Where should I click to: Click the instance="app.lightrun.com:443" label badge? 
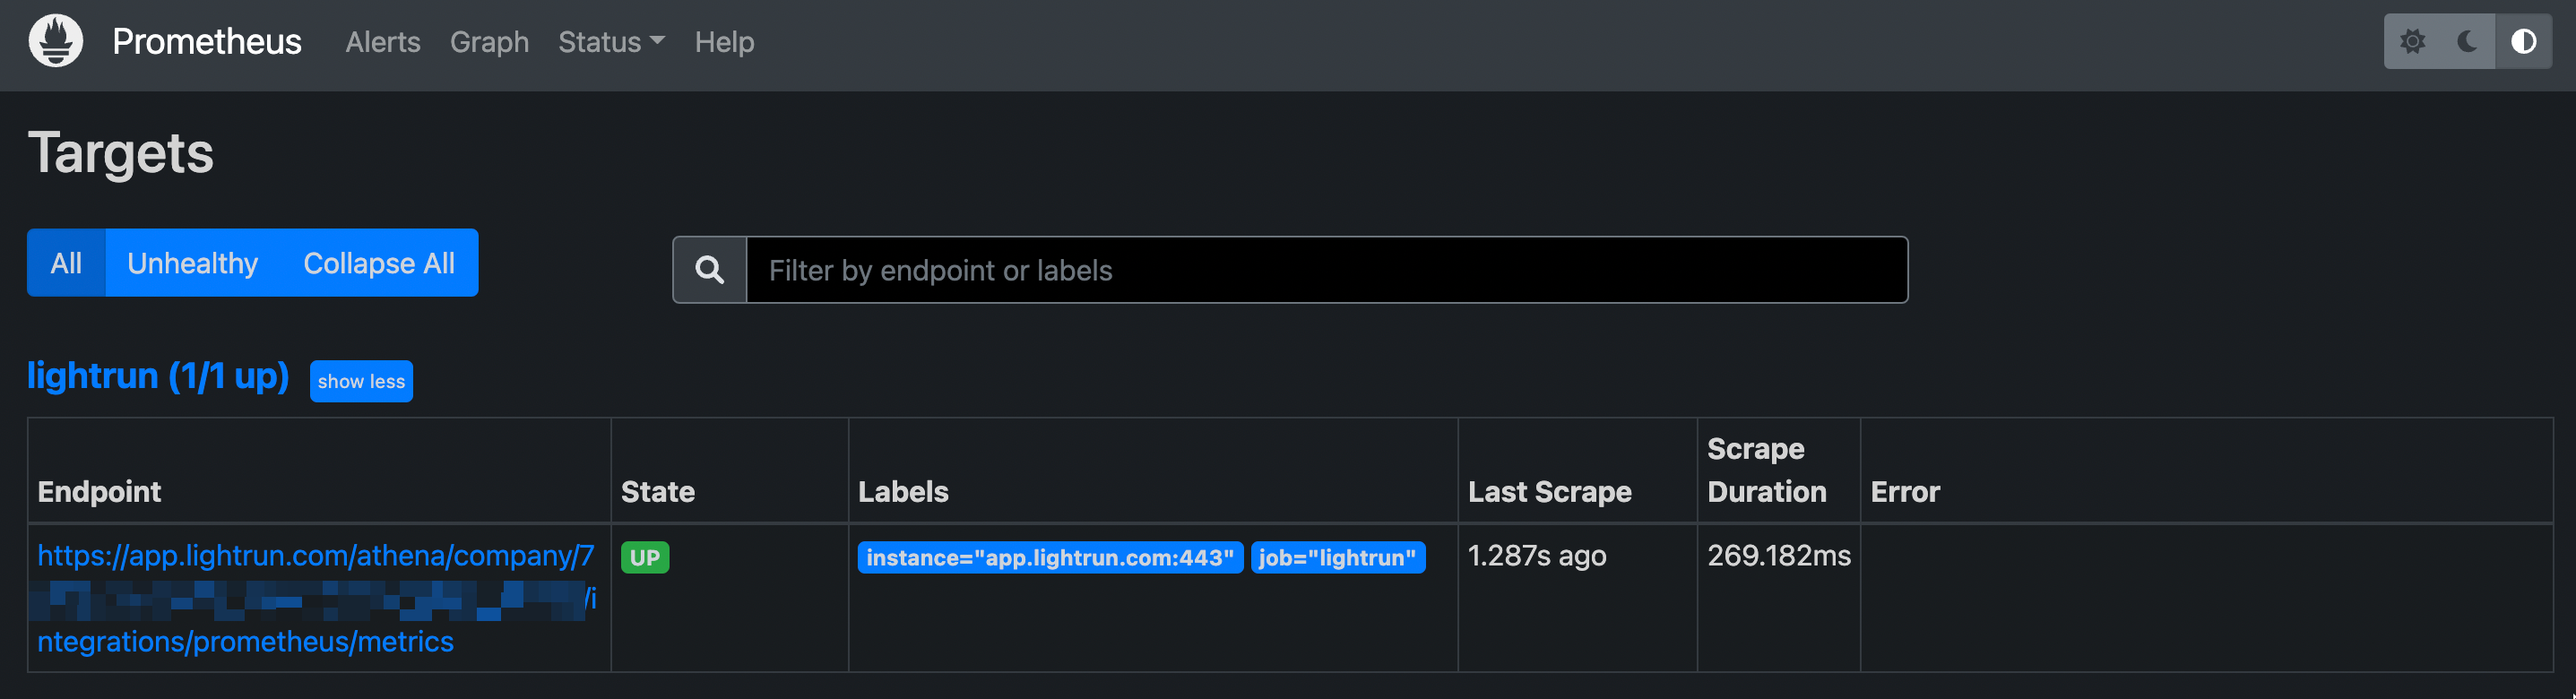tap(1050, 558)
